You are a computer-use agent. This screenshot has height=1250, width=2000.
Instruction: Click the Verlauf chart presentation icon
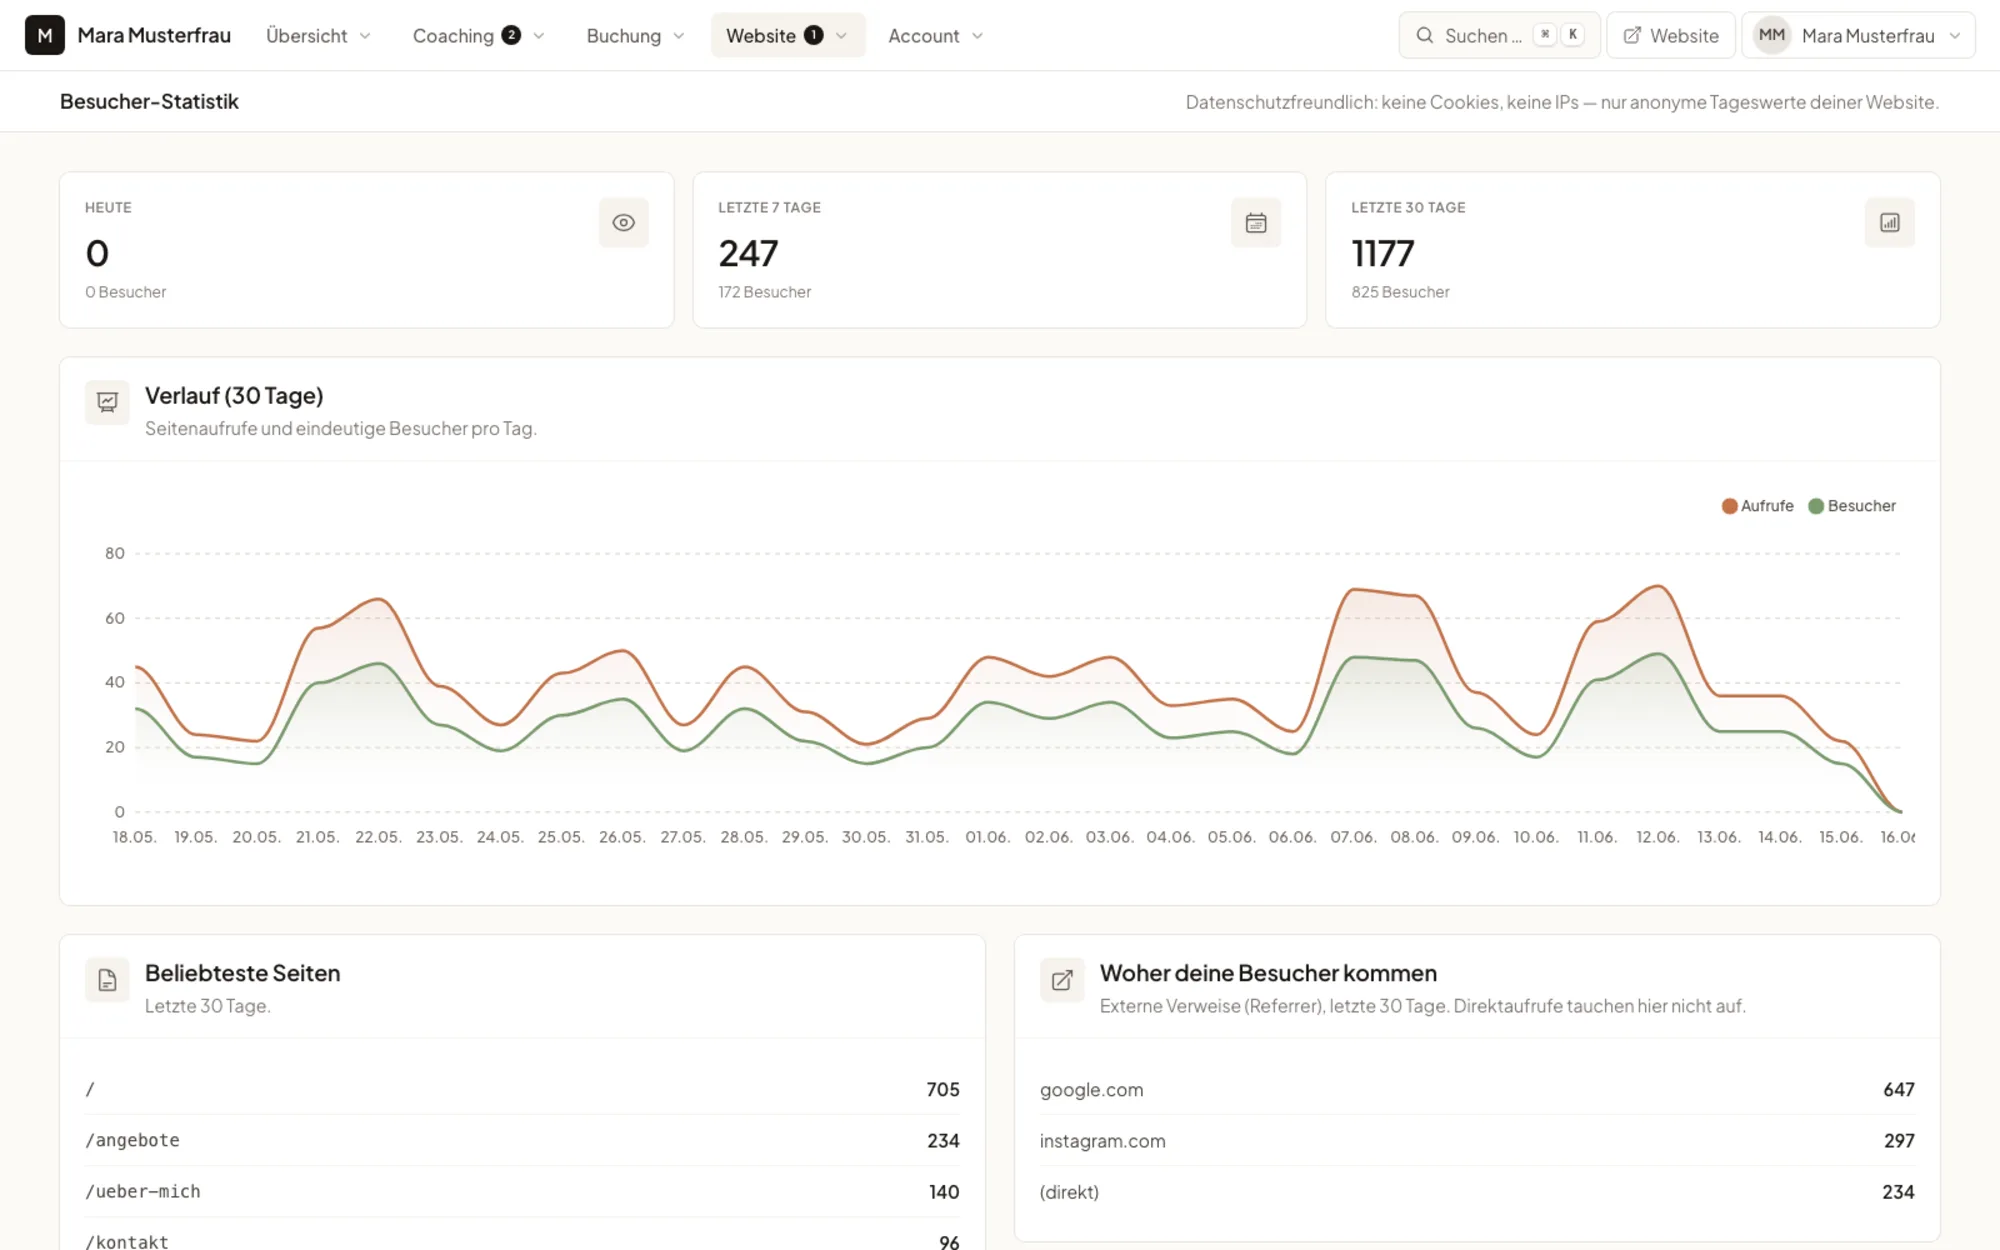click(x=107, y=403)
